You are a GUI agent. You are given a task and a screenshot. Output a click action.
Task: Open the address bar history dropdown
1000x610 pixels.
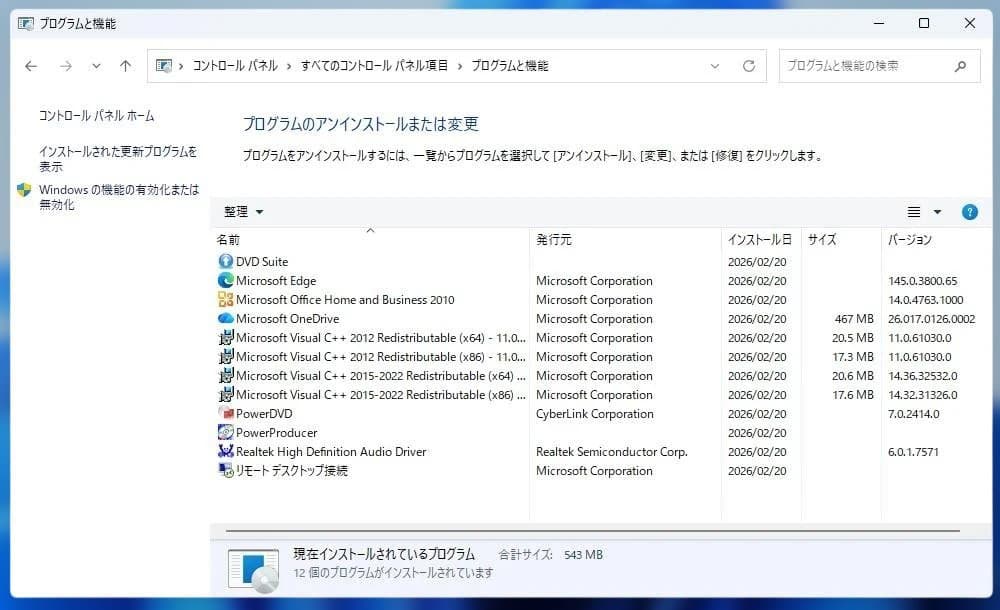[715, 66]
